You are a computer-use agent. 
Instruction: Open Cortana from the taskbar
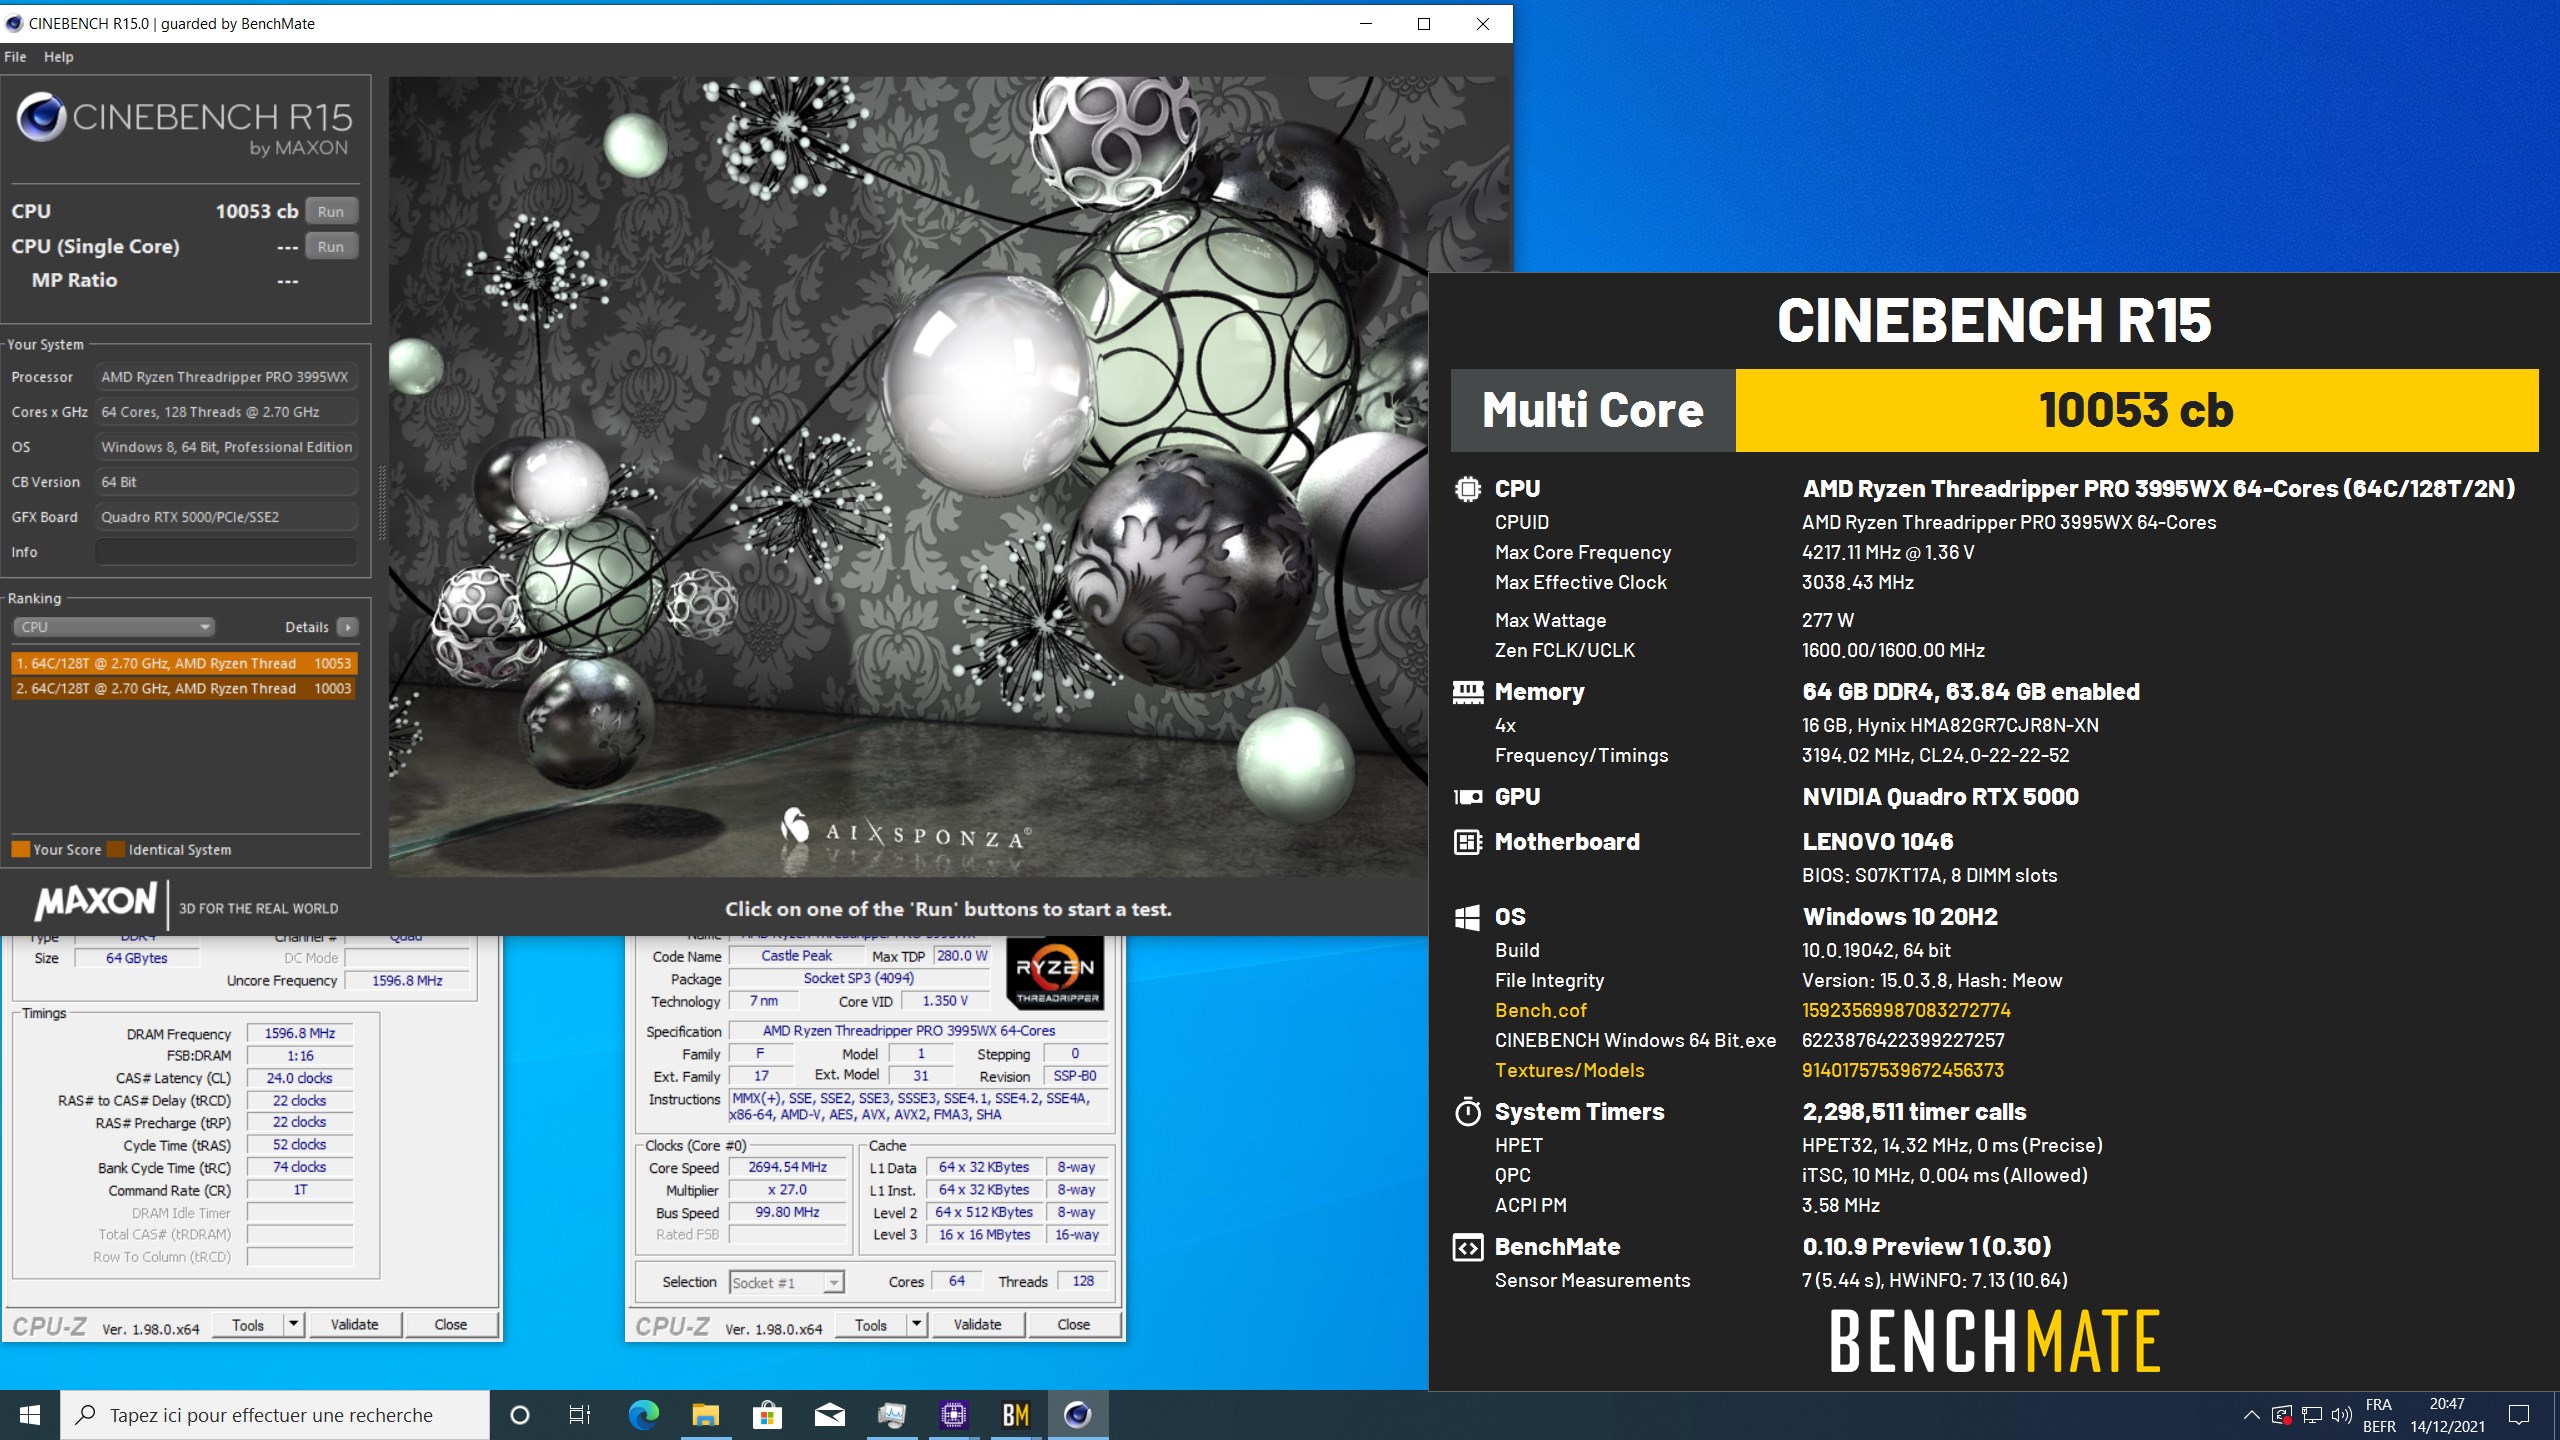(519, 1415)
